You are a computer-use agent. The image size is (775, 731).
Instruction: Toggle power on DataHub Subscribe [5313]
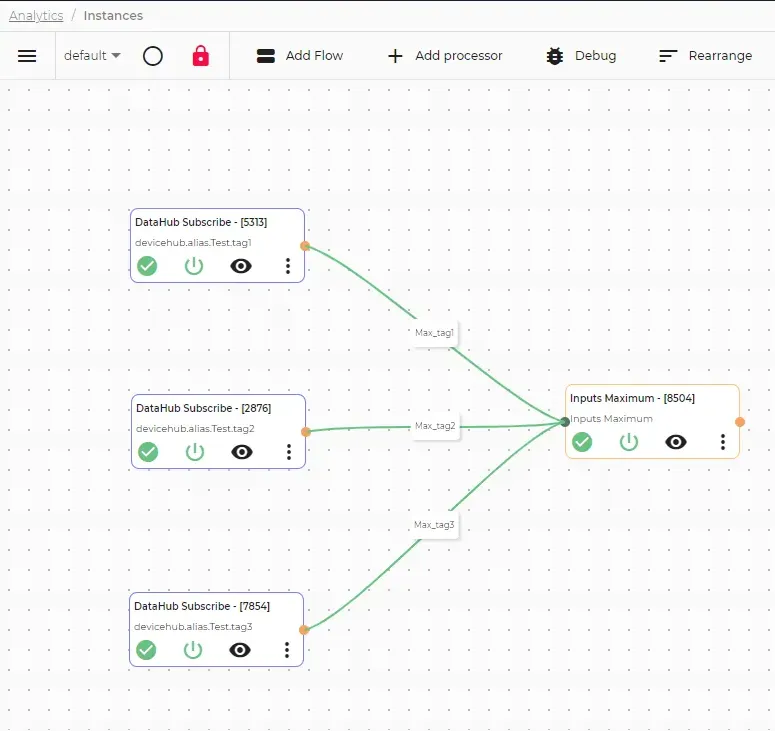coord(194,266)
